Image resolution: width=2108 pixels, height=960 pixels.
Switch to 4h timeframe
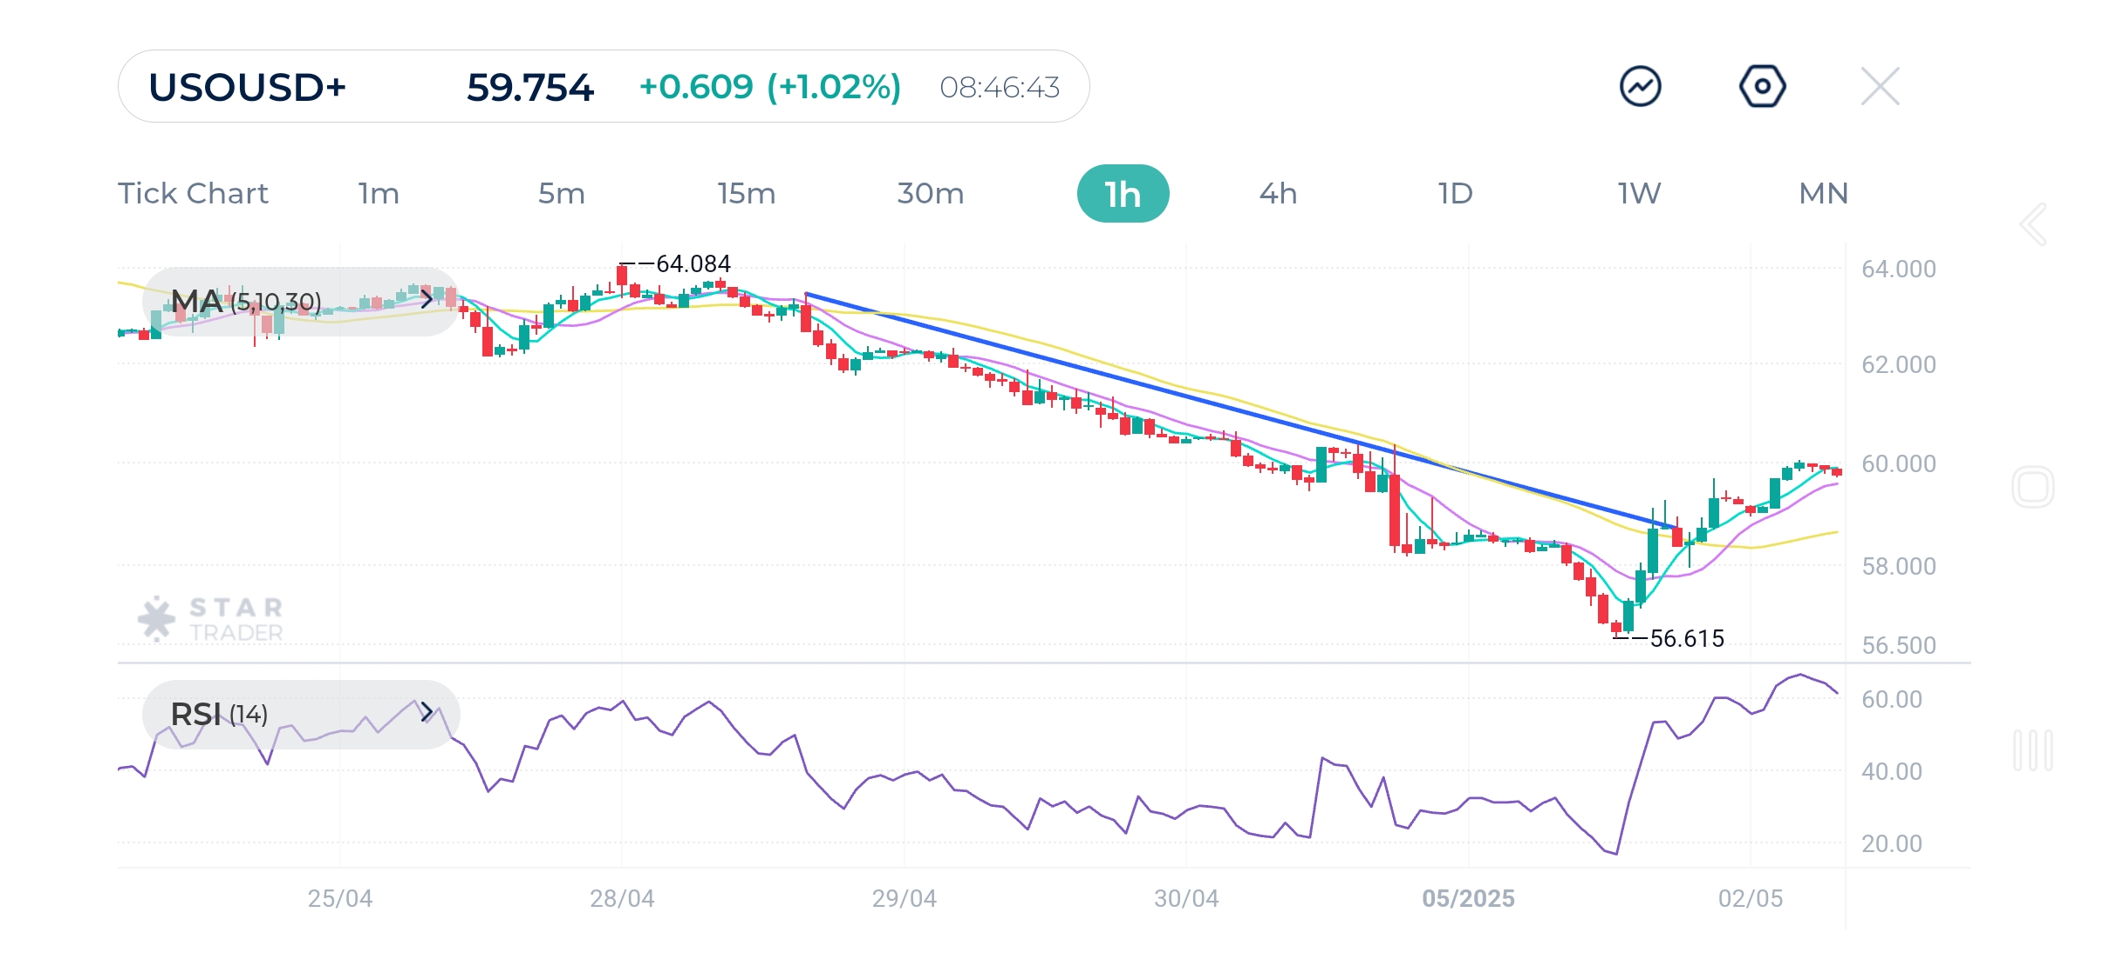1278,193
